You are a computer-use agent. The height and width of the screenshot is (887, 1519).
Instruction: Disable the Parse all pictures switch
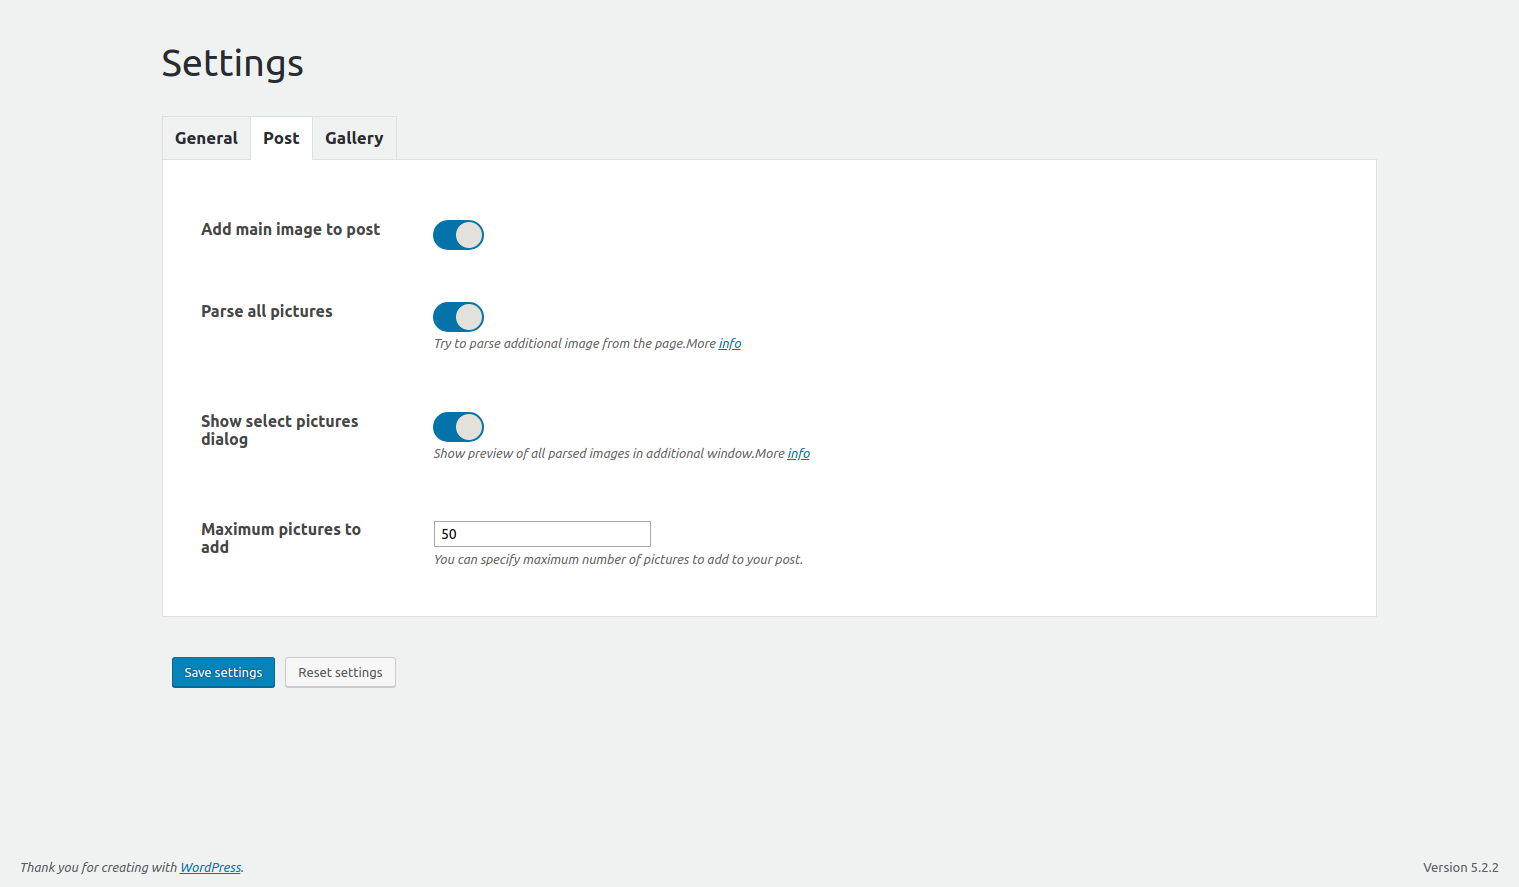[x=458, y=317]
